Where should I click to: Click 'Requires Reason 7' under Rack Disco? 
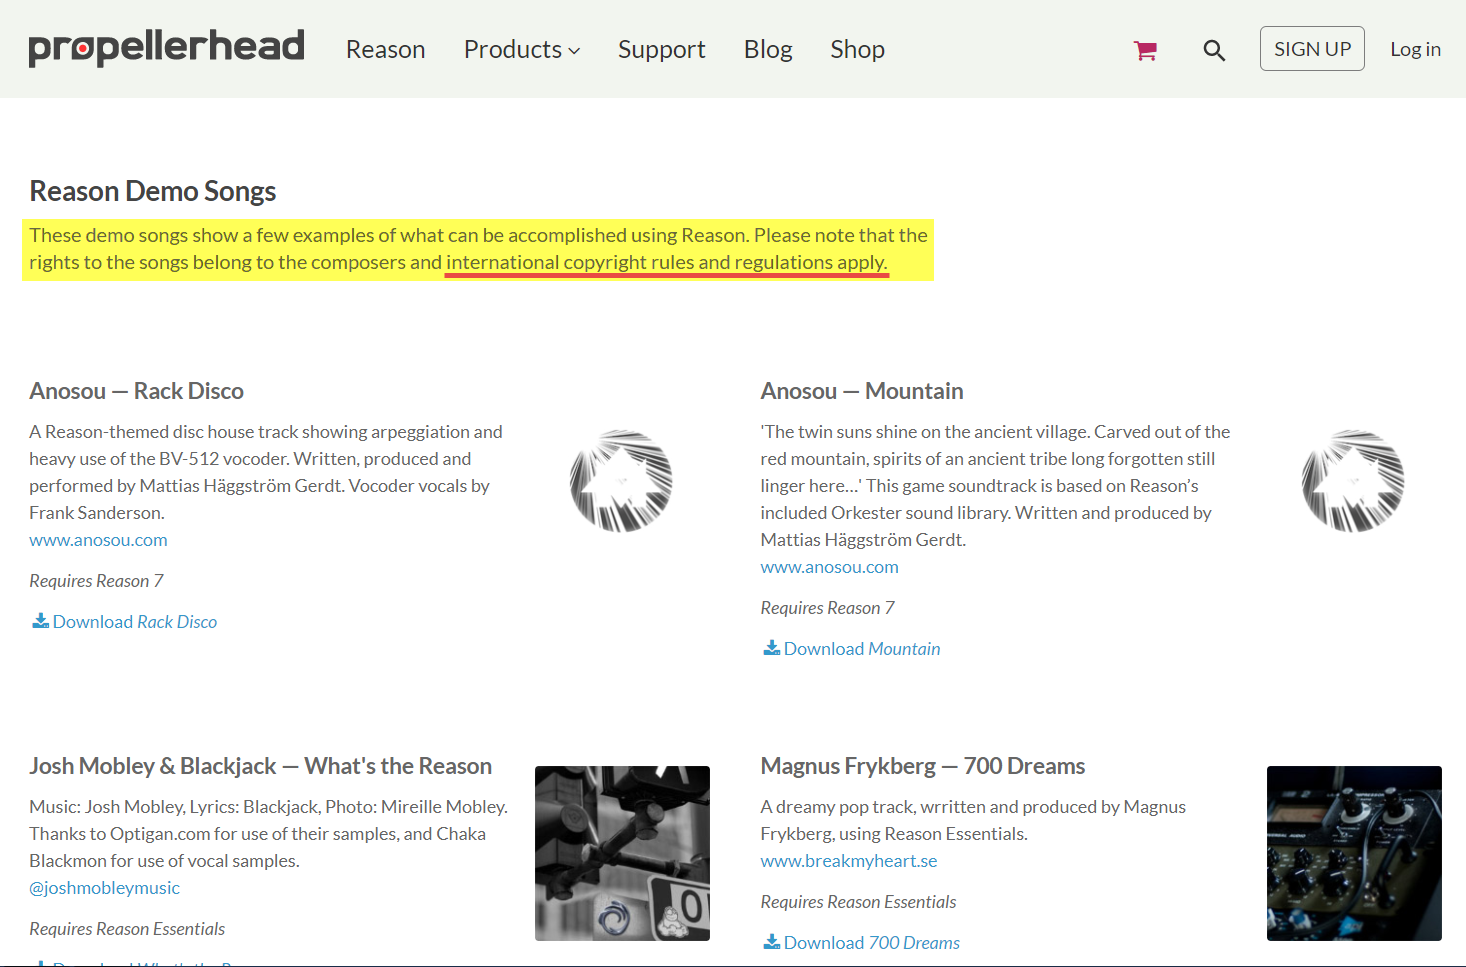click(x=96, y=581)
